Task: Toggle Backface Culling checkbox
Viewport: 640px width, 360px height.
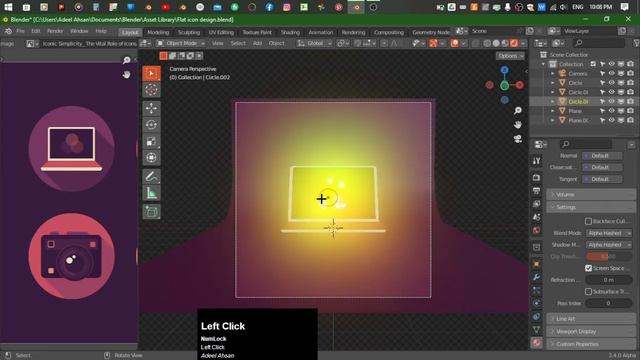Action: [588, 221]
